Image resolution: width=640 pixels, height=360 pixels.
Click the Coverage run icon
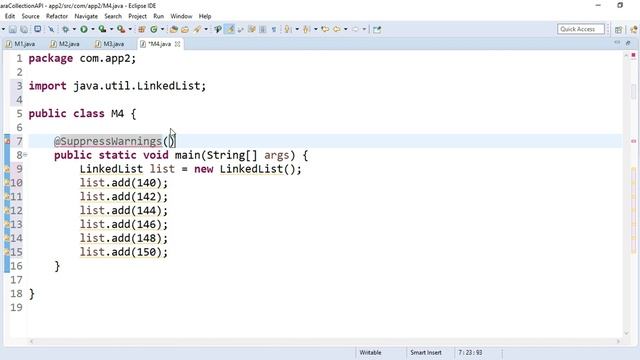click(102, 29)
